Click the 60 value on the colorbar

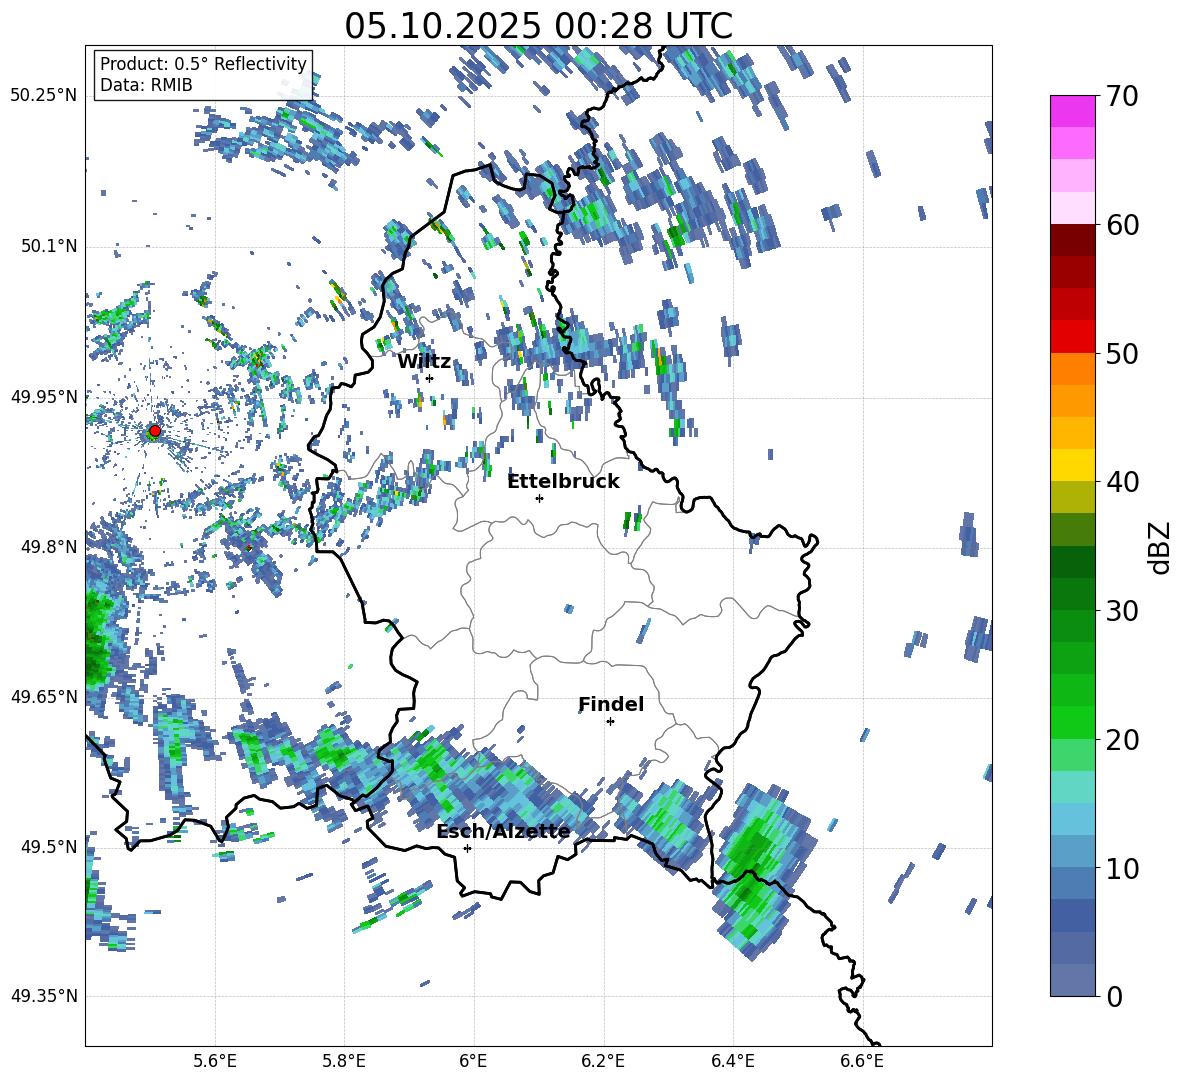point(1121,224)
